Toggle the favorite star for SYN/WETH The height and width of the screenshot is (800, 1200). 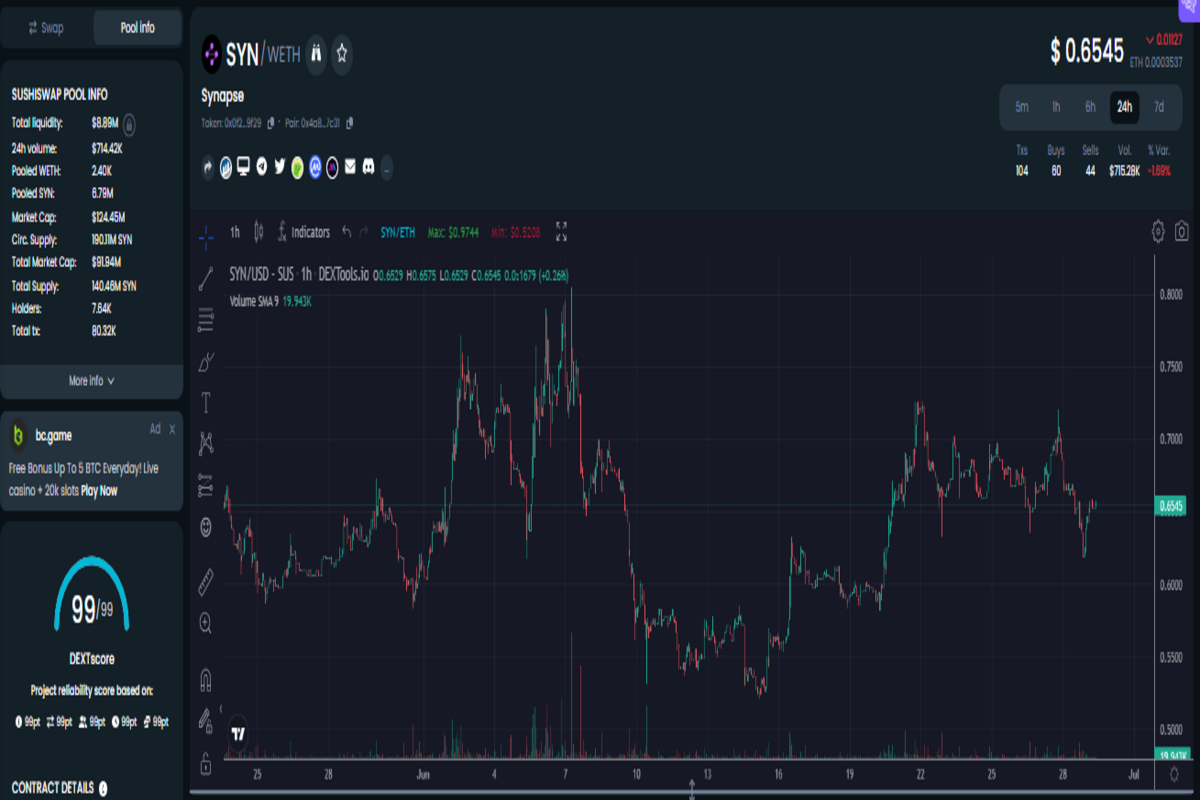click(342, 54)
